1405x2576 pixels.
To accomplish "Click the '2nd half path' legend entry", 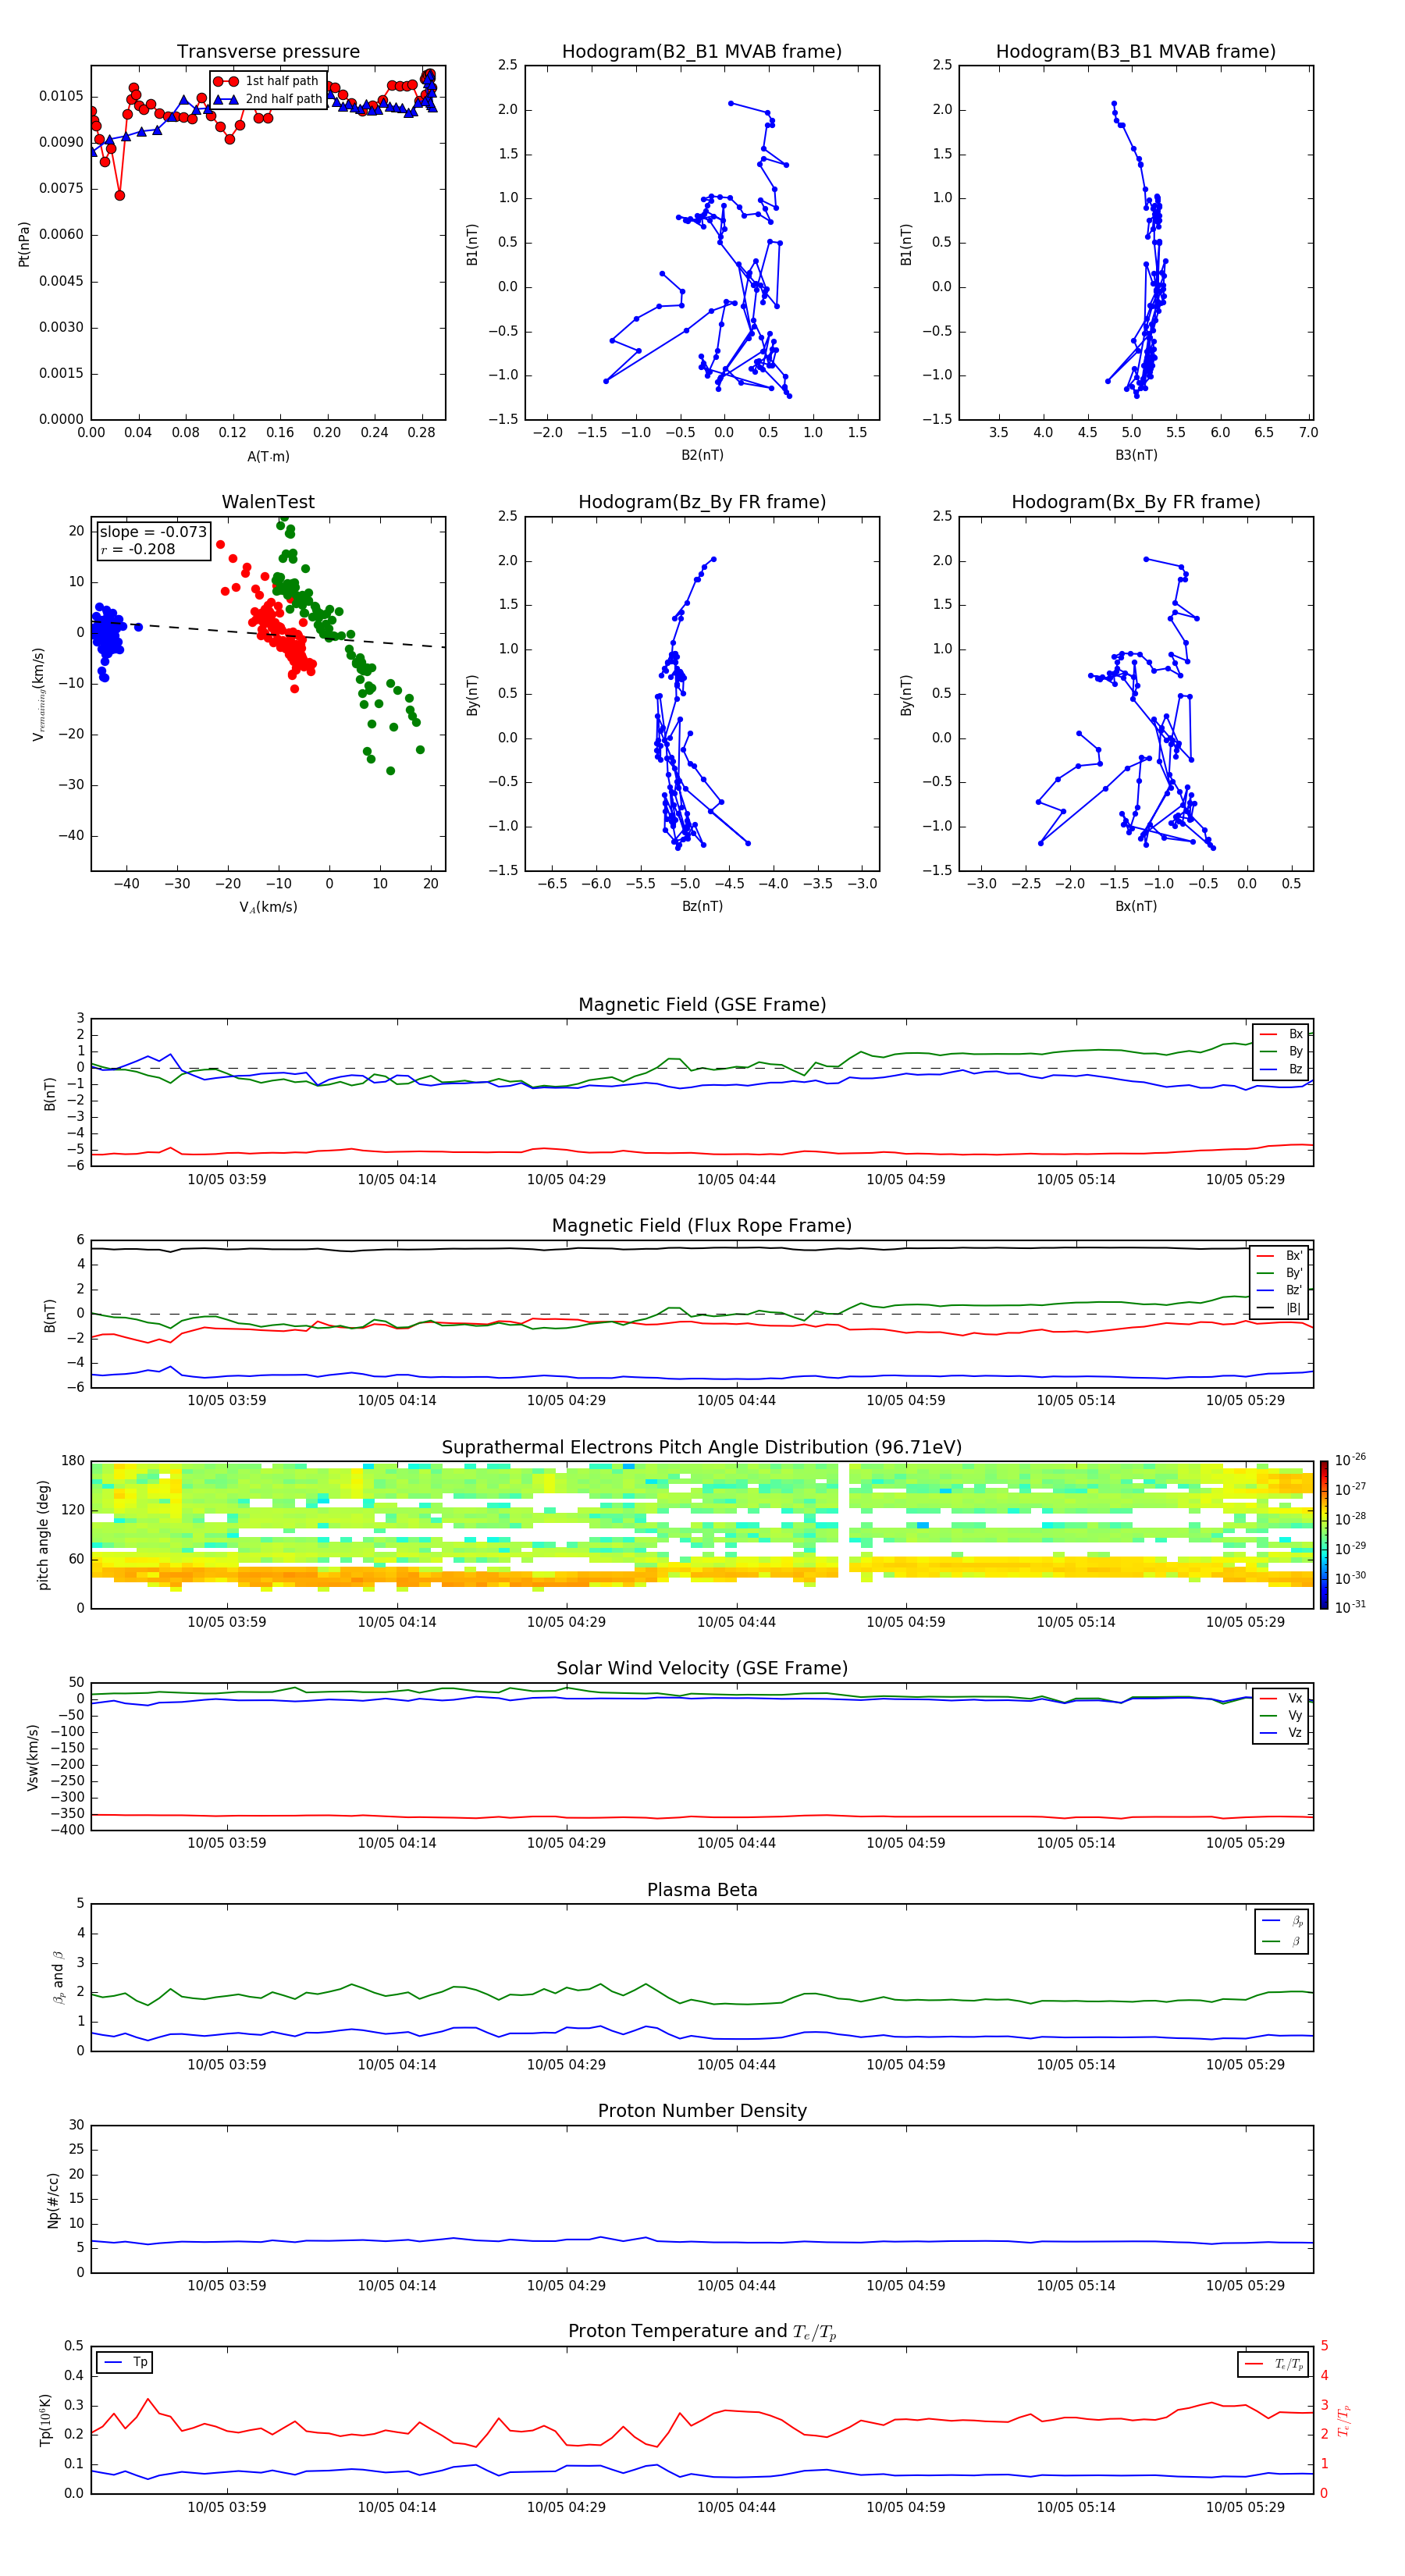I will 269,99.
